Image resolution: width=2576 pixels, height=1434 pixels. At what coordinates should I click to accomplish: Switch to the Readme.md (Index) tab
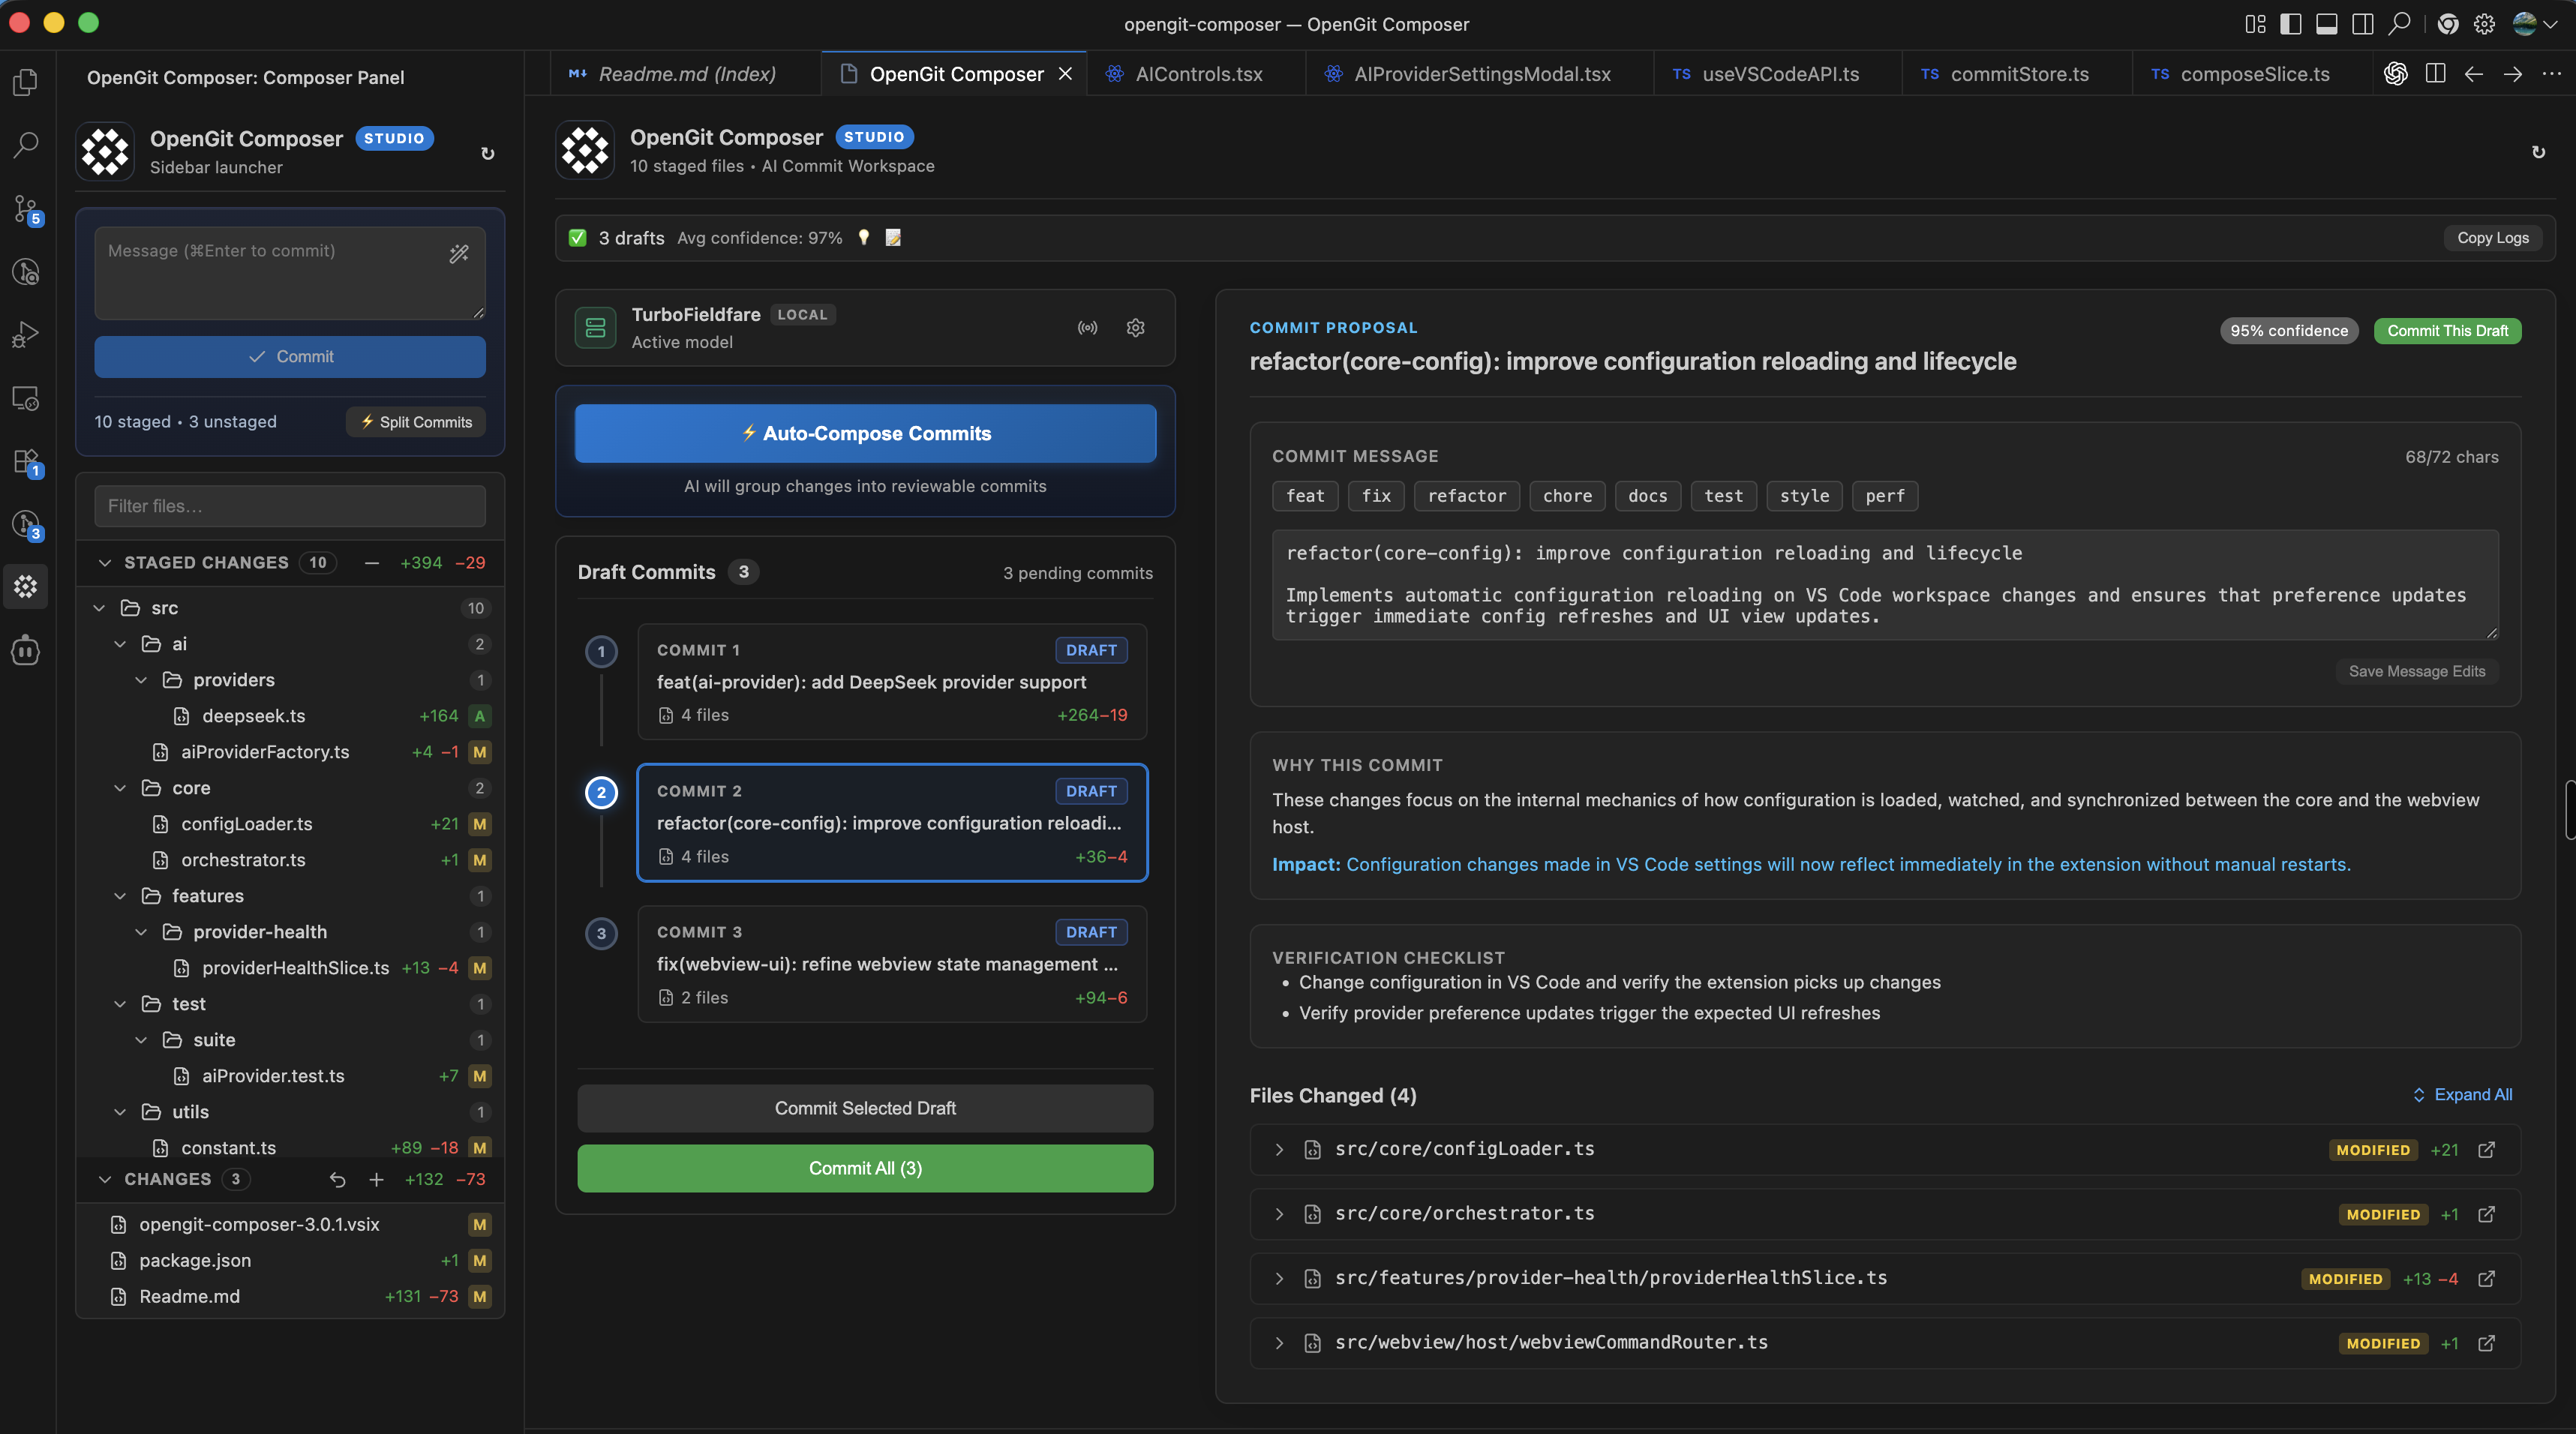(685, 74)
